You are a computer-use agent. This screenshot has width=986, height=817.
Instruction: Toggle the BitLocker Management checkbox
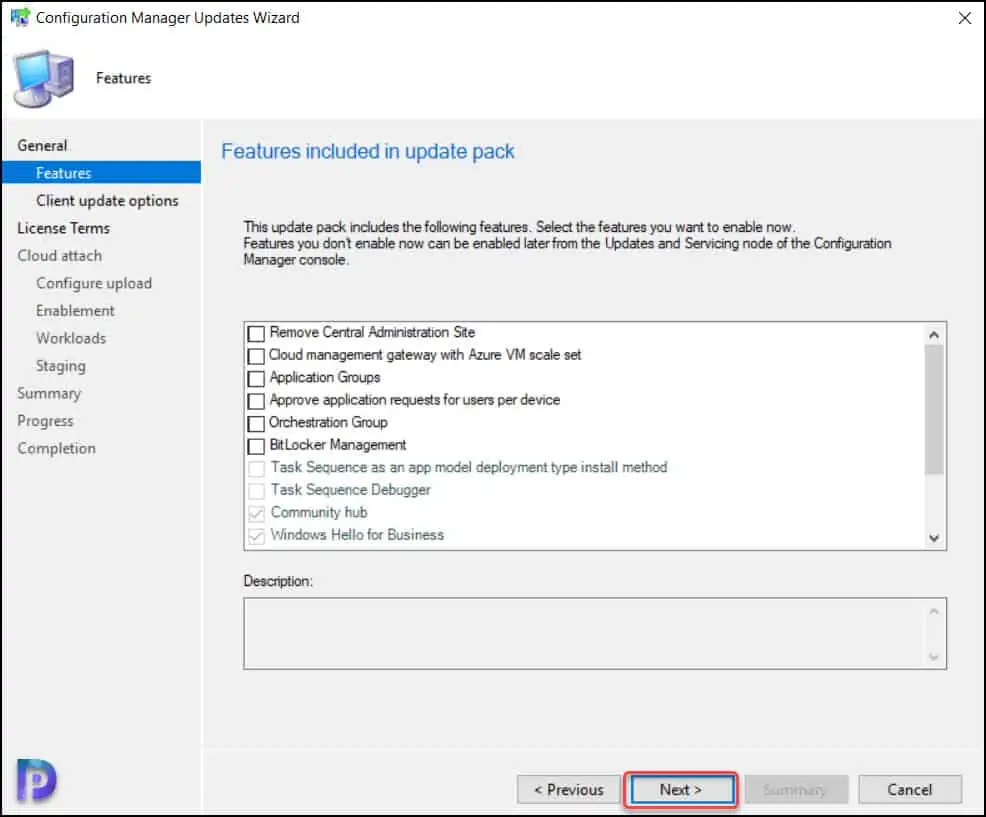click(x=256, y=446)
